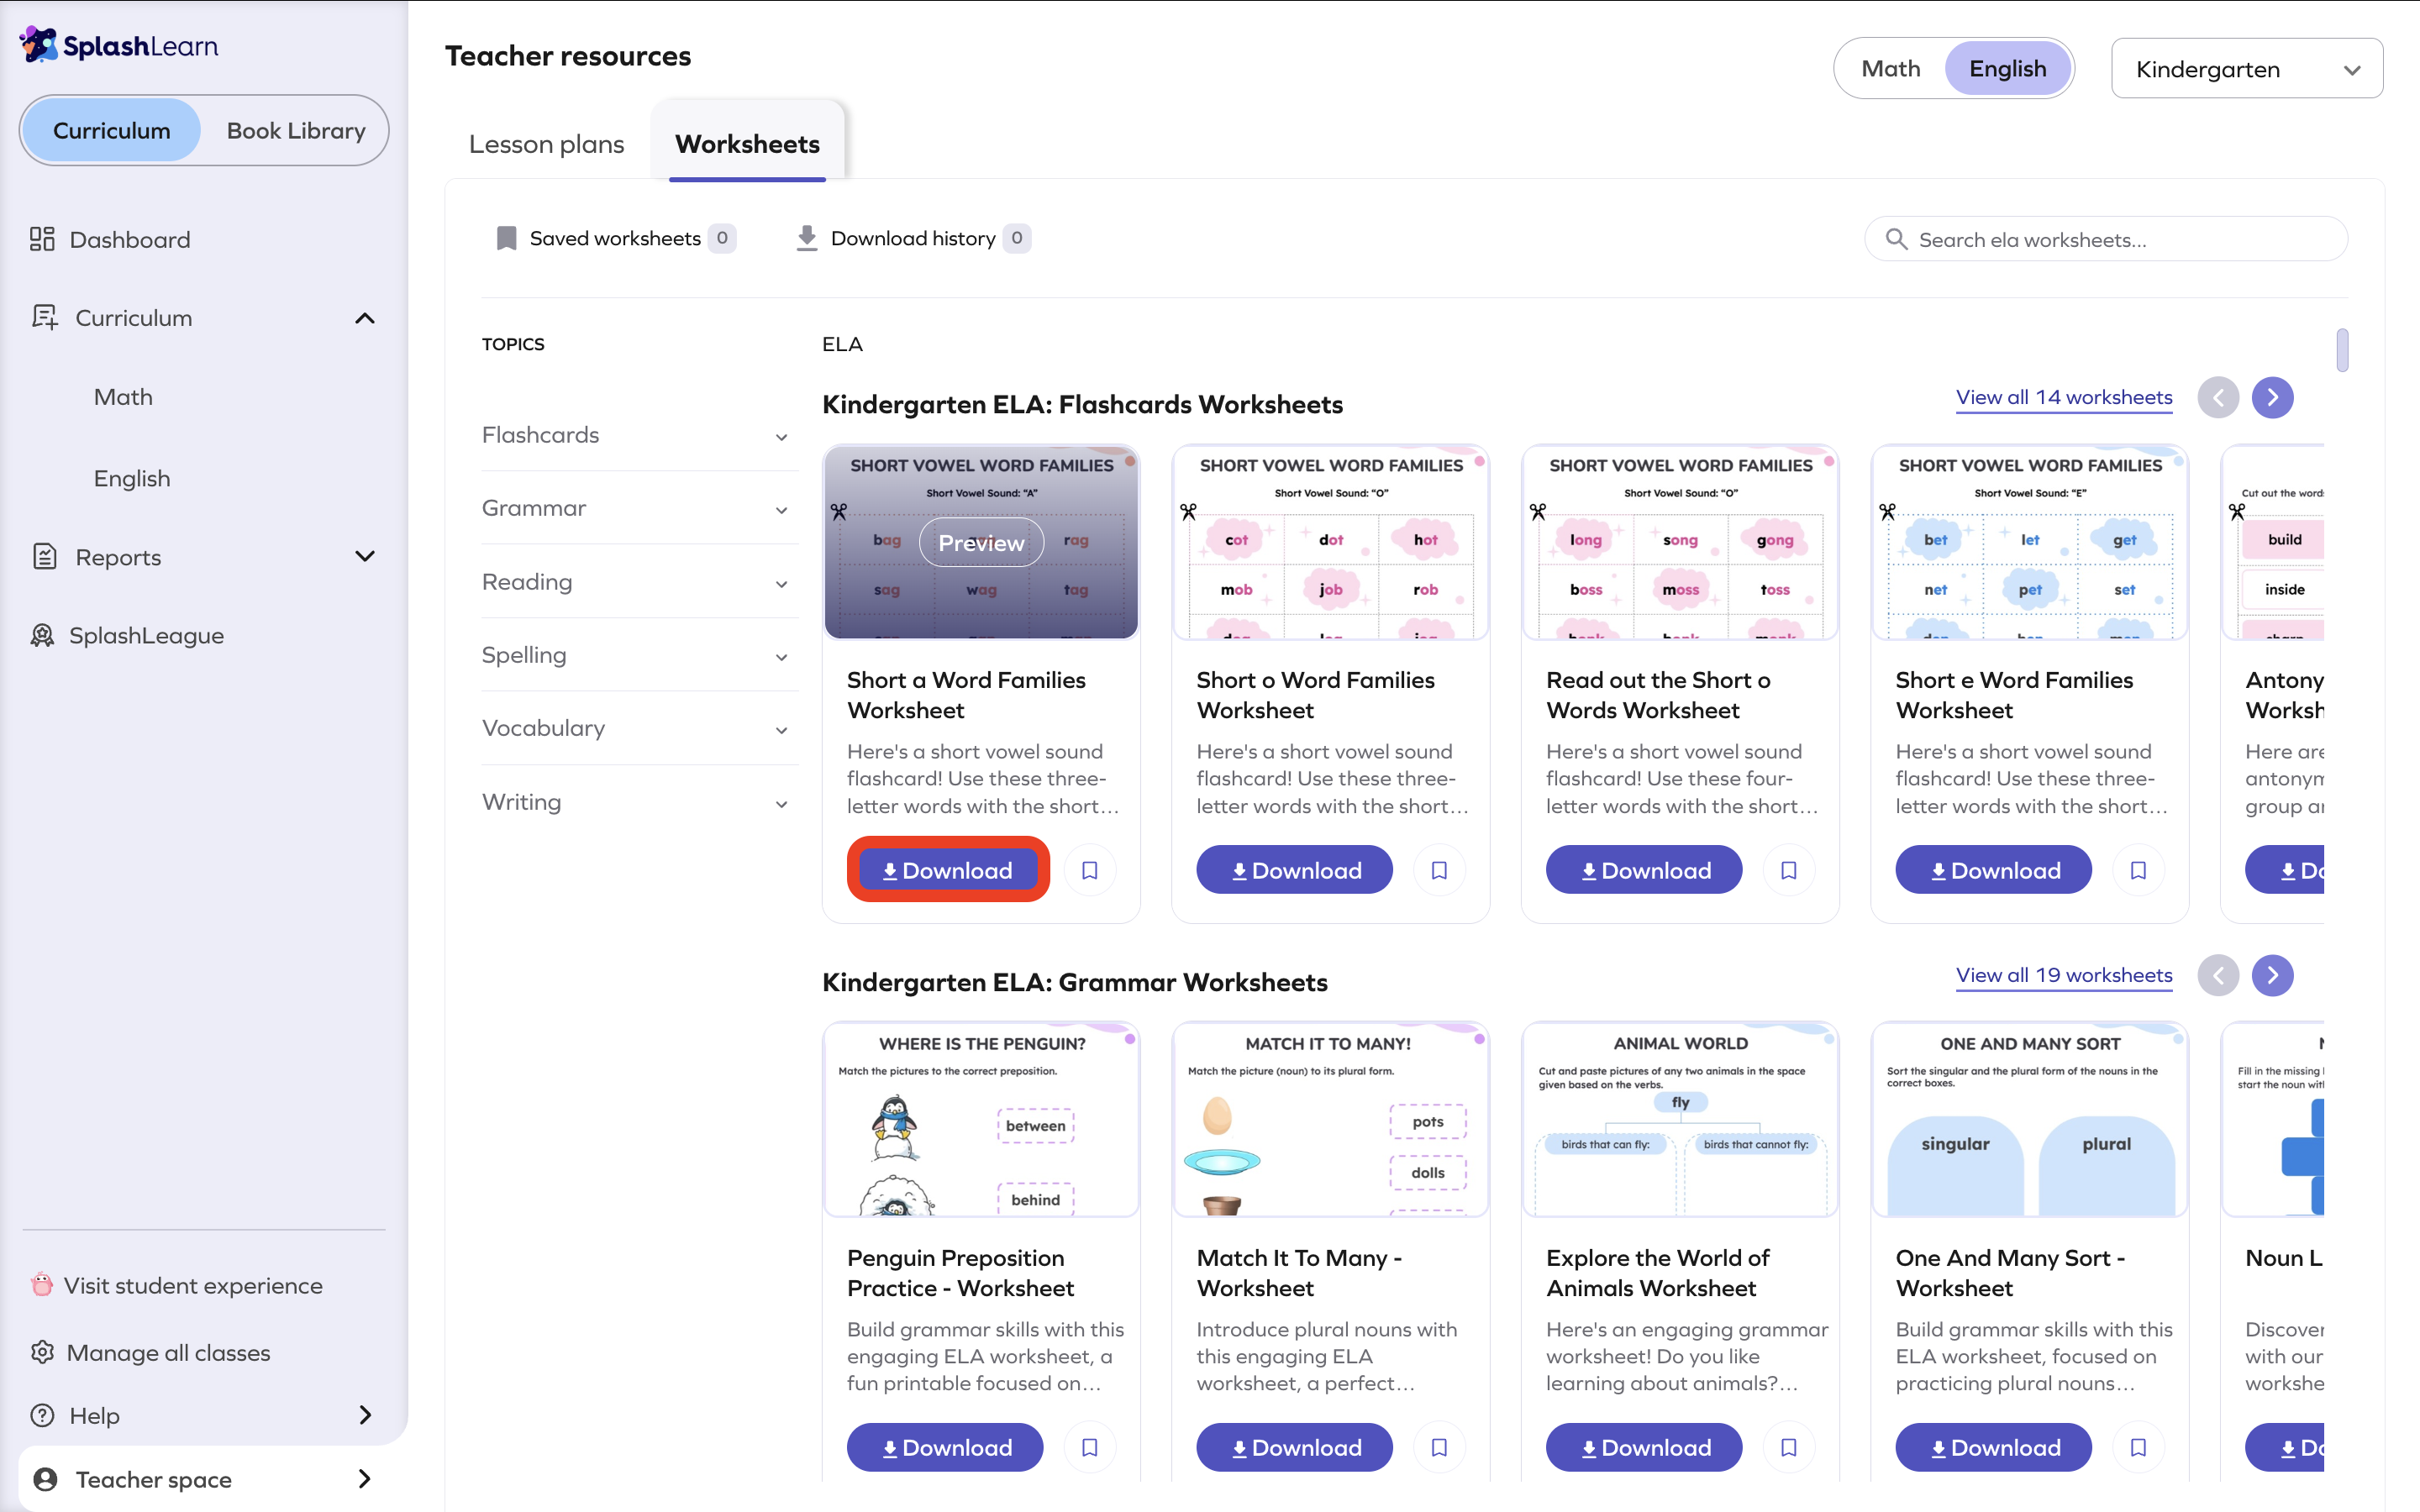Click View all 19 worksheets link

click(2064, 975)
